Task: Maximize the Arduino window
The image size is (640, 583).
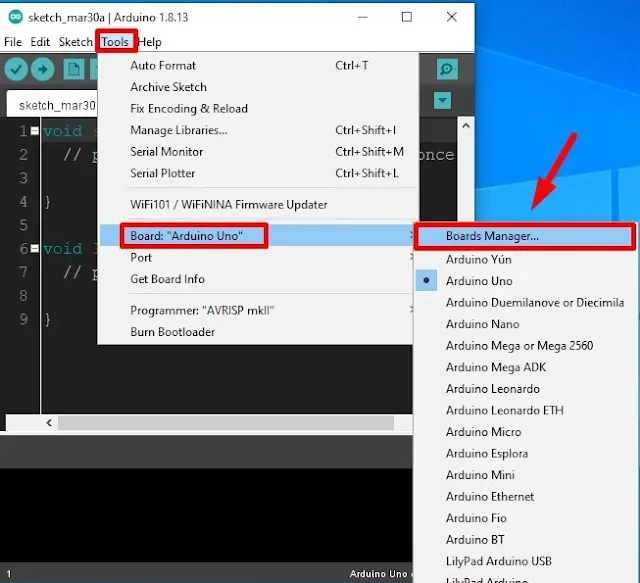Action: pyautogui.click(x=407, y=17)
